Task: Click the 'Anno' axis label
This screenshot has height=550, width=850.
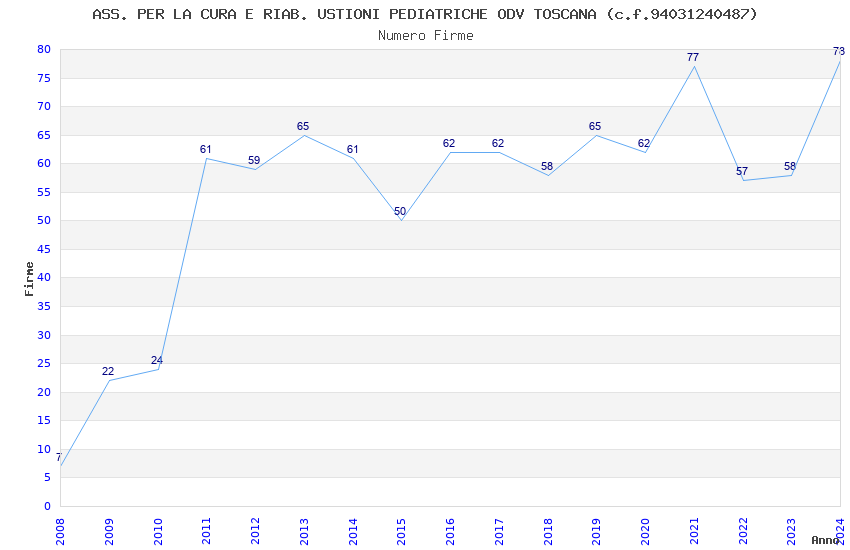Action: pos(825,540)
